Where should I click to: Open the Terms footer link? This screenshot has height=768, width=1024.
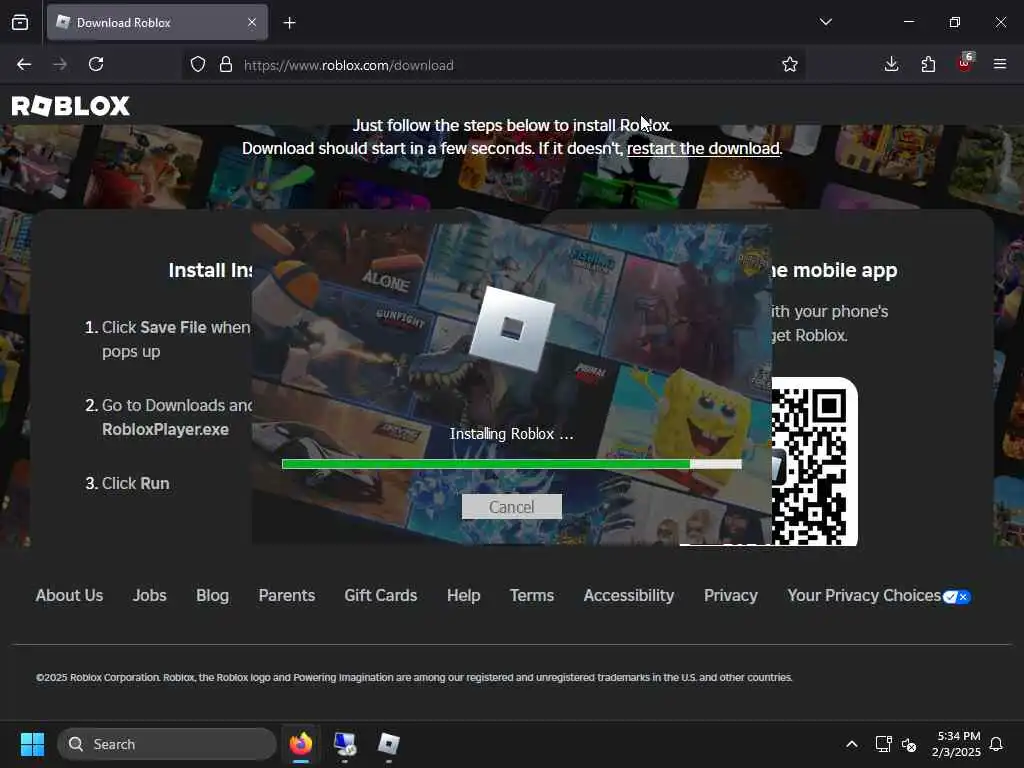532,596
